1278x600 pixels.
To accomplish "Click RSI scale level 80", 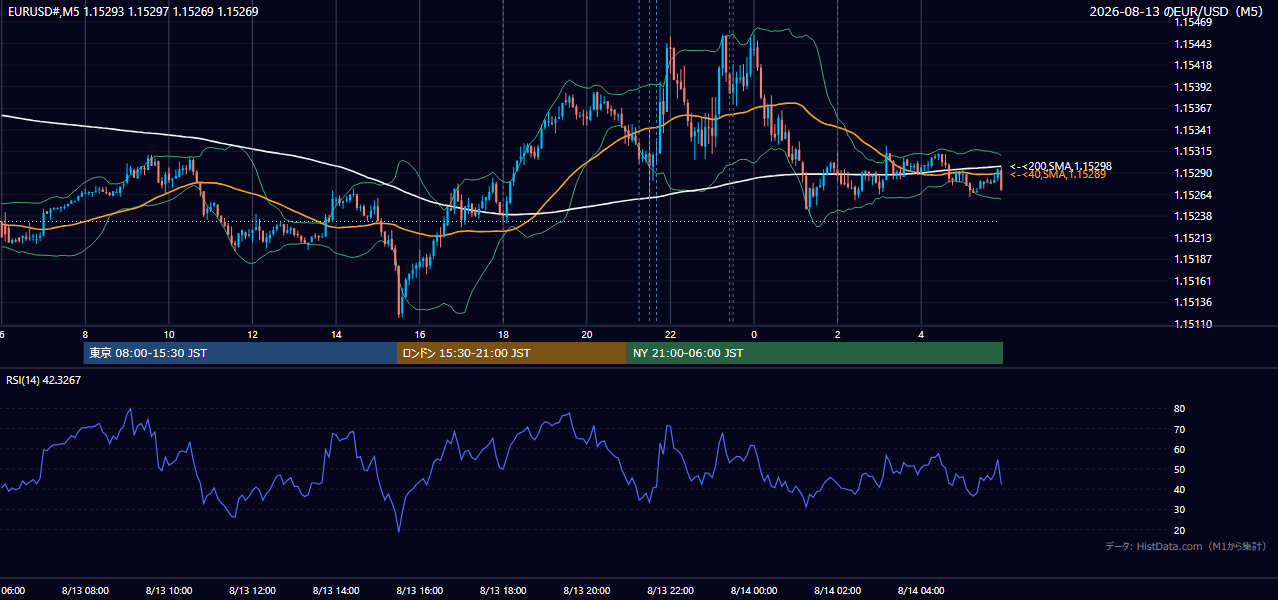I will [x=1179, y=409].
